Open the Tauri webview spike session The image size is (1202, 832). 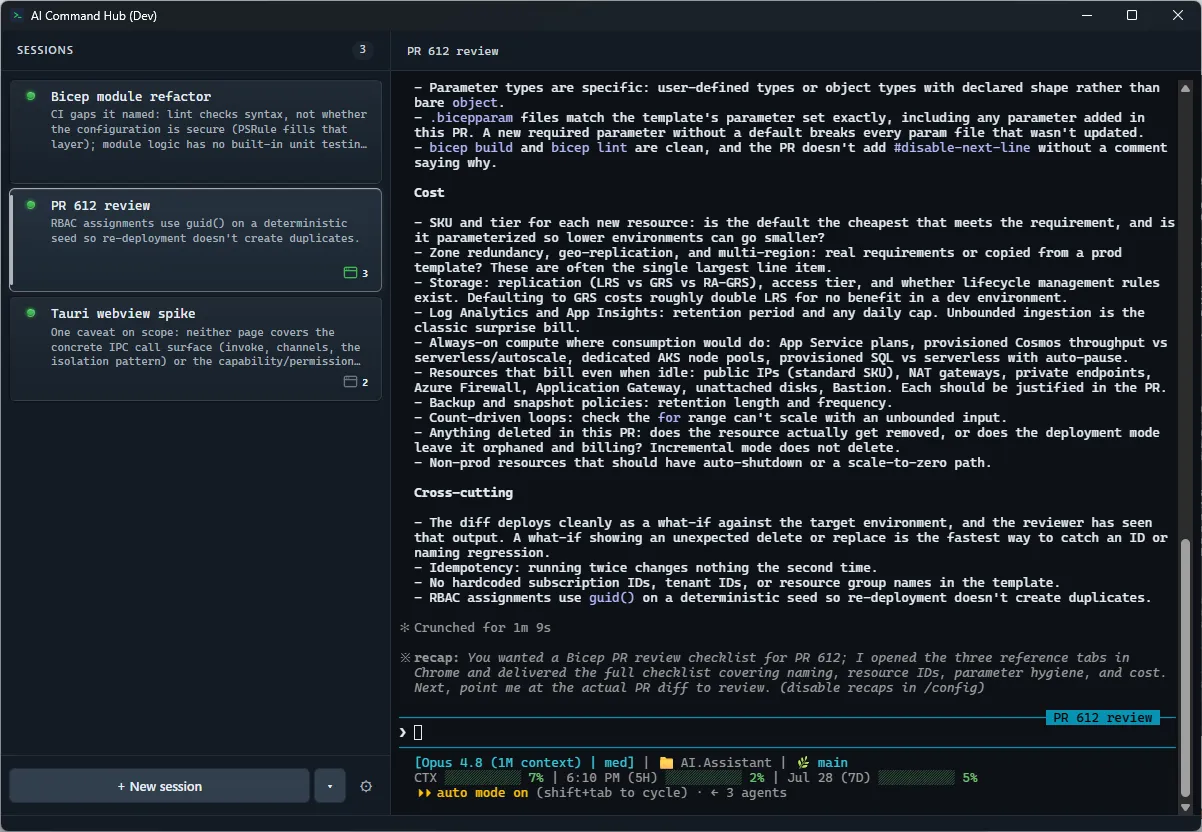(x=196, y=348)
